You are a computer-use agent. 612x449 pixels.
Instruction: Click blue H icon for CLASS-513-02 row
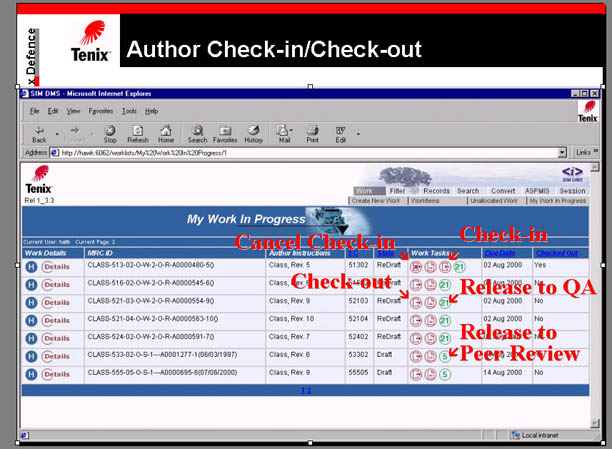coord(31,267)
